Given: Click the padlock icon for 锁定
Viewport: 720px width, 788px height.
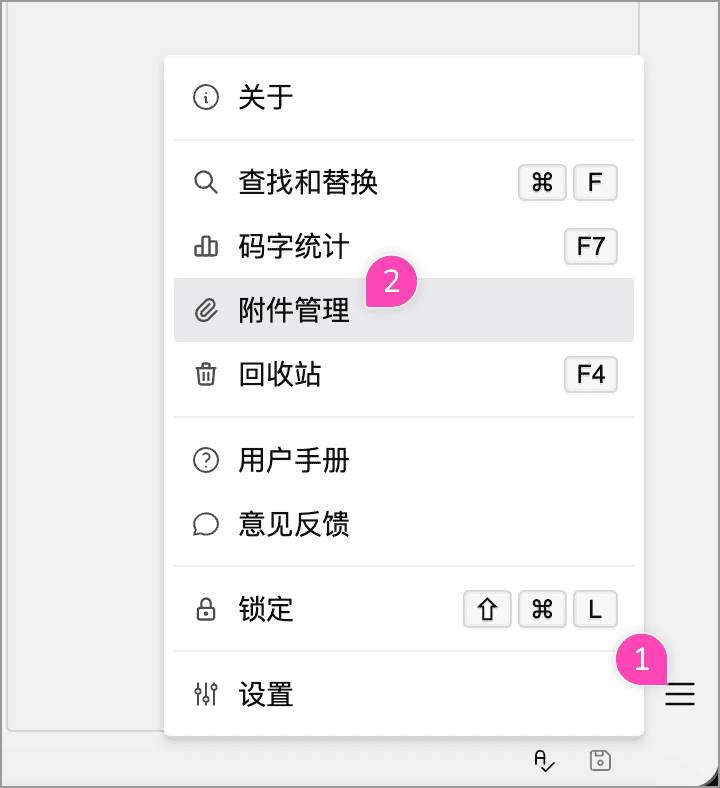Looking at the screenshot, I should pos(205,609).
